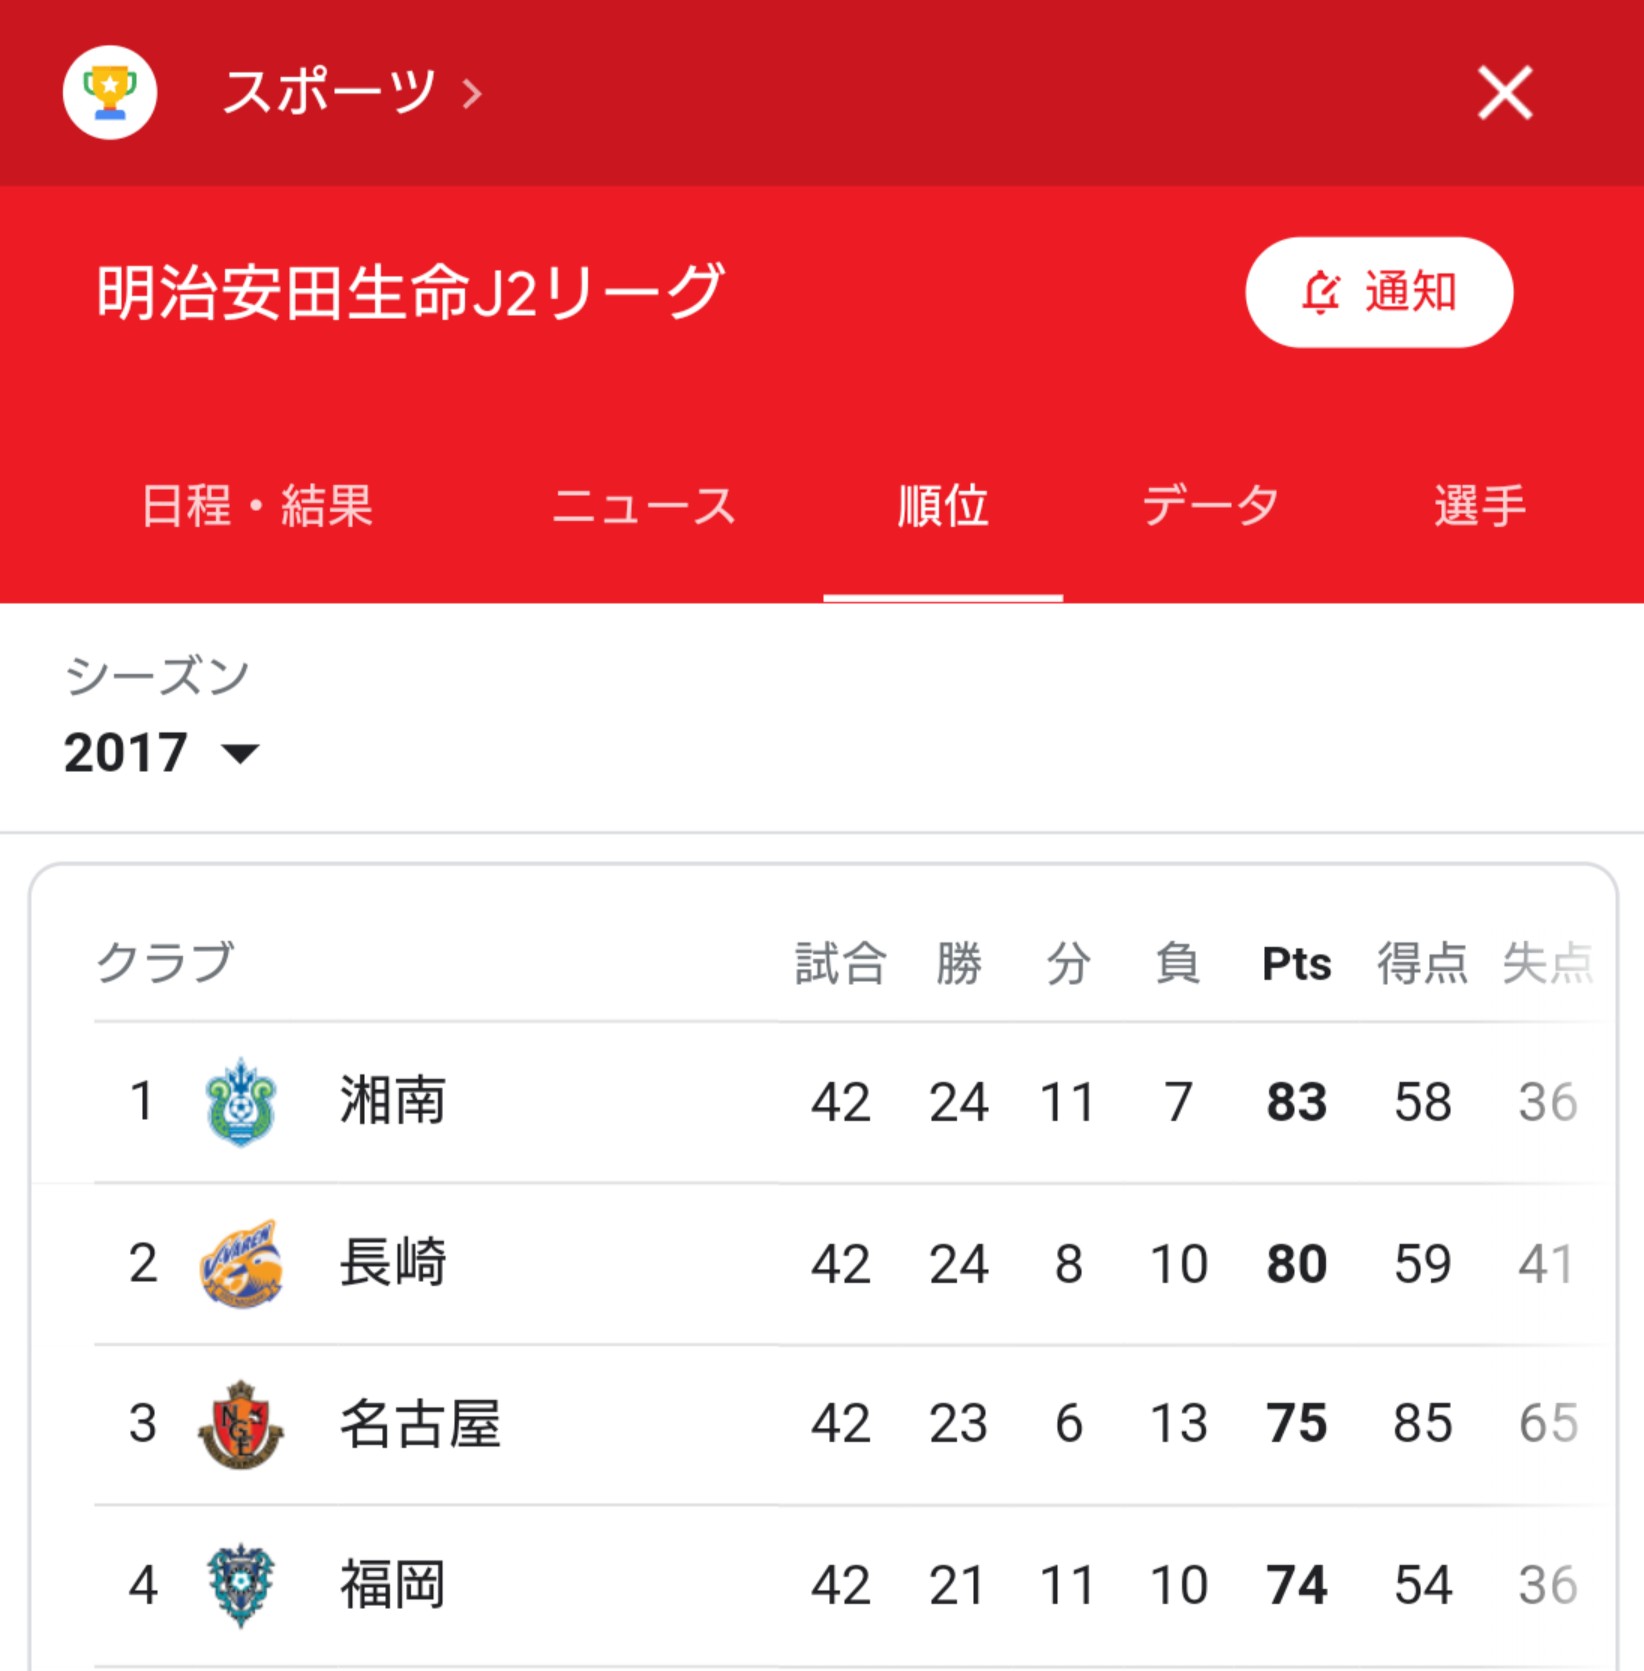This screenshot has width=1644, height=1671.
Task: Switch to the ニュース tab
Action: (644, 506)
